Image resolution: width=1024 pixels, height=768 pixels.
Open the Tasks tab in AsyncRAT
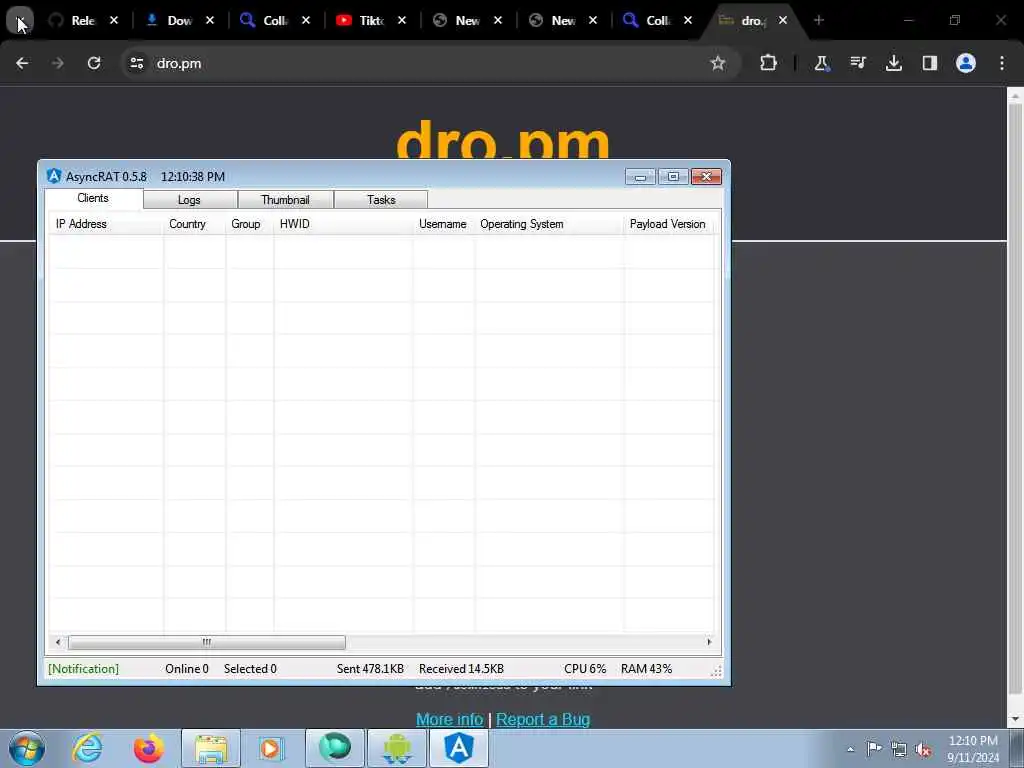tap(381, 200)
